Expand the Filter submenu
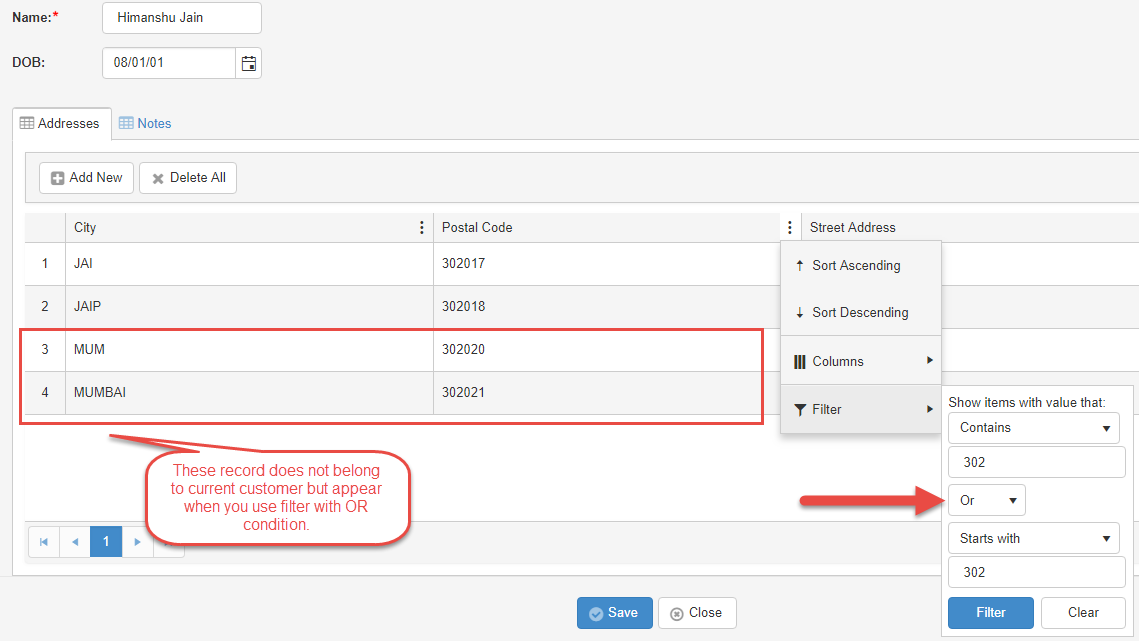The height and width of the screenshot is (641, 1139). click(x=861, y=409)
